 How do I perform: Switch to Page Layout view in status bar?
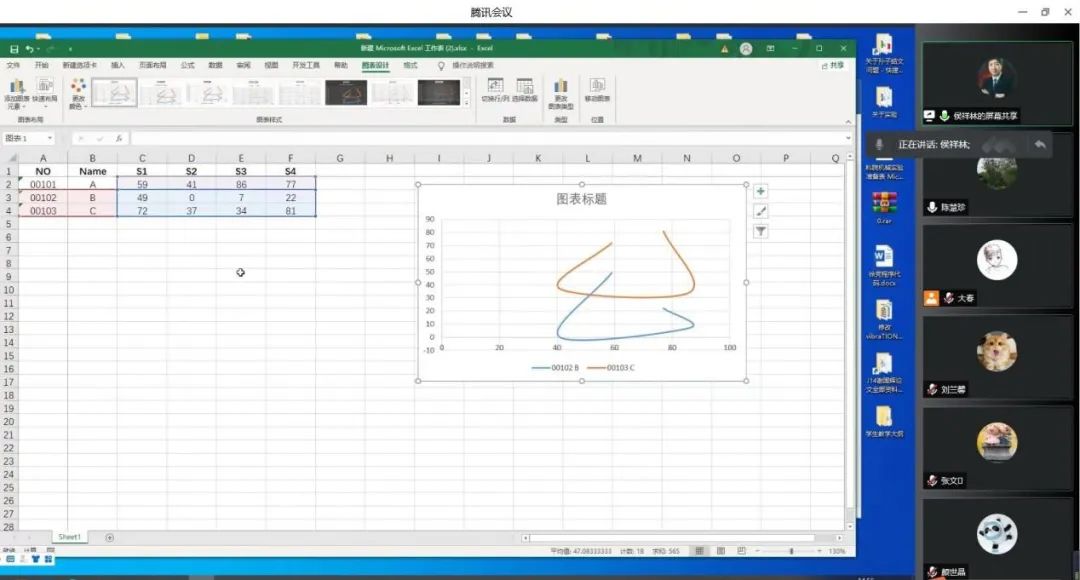click(x=717, y=551)
